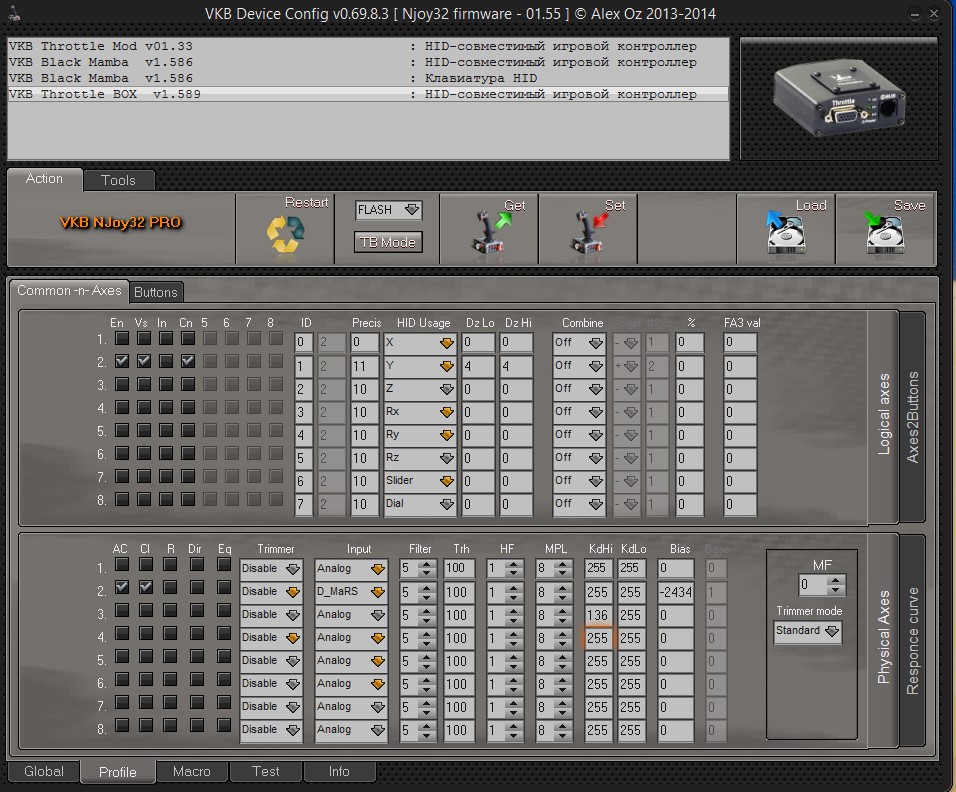The image size is (956, 792).
Task: Enable In checkbox for logical axis 3
Action: [166, 384]
